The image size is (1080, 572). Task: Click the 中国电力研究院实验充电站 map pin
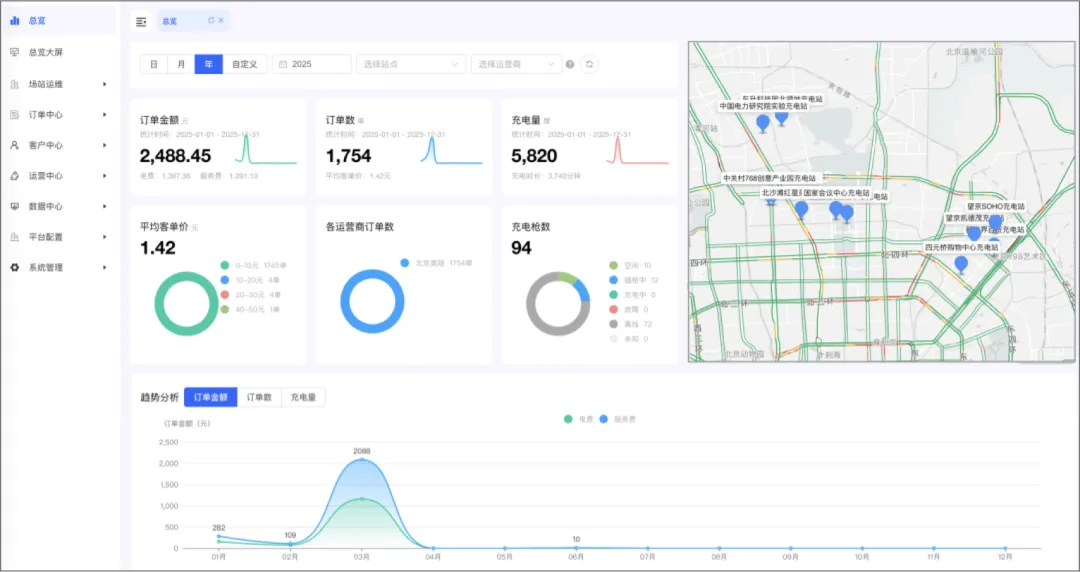coord(762,124)
